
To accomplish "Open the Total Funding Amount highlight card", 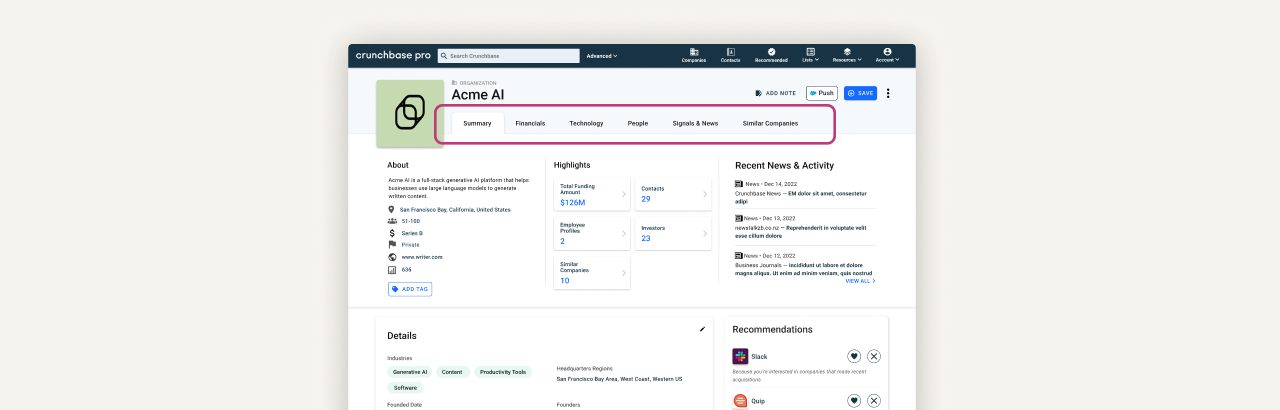I will (x=592, y=194).
